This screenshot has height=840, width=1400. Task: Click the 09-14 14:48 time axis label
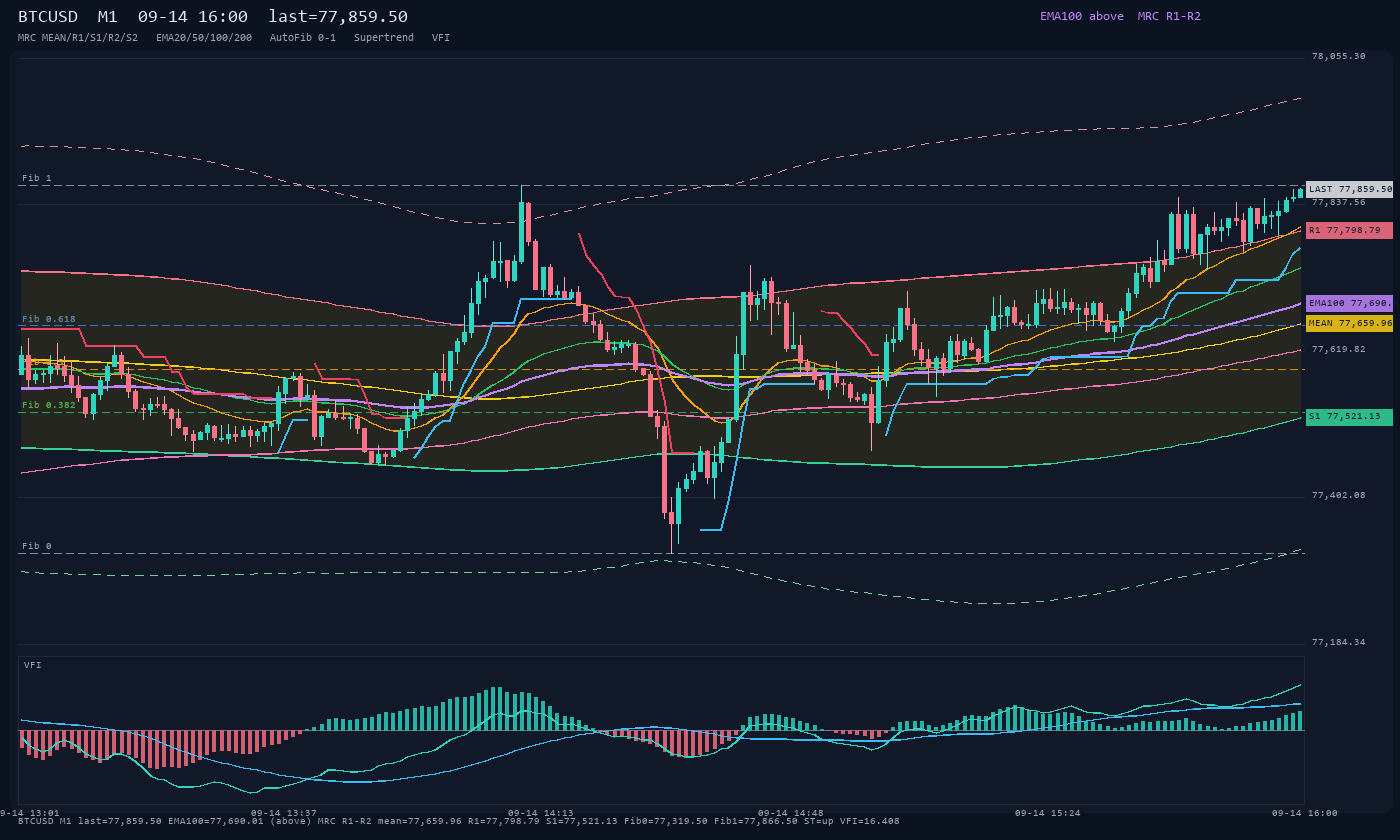791,813
